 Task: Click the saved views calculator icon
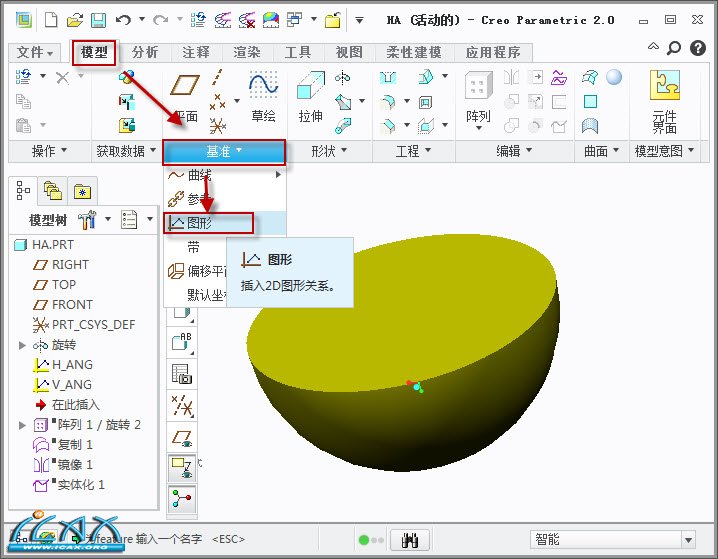point(182,374)
